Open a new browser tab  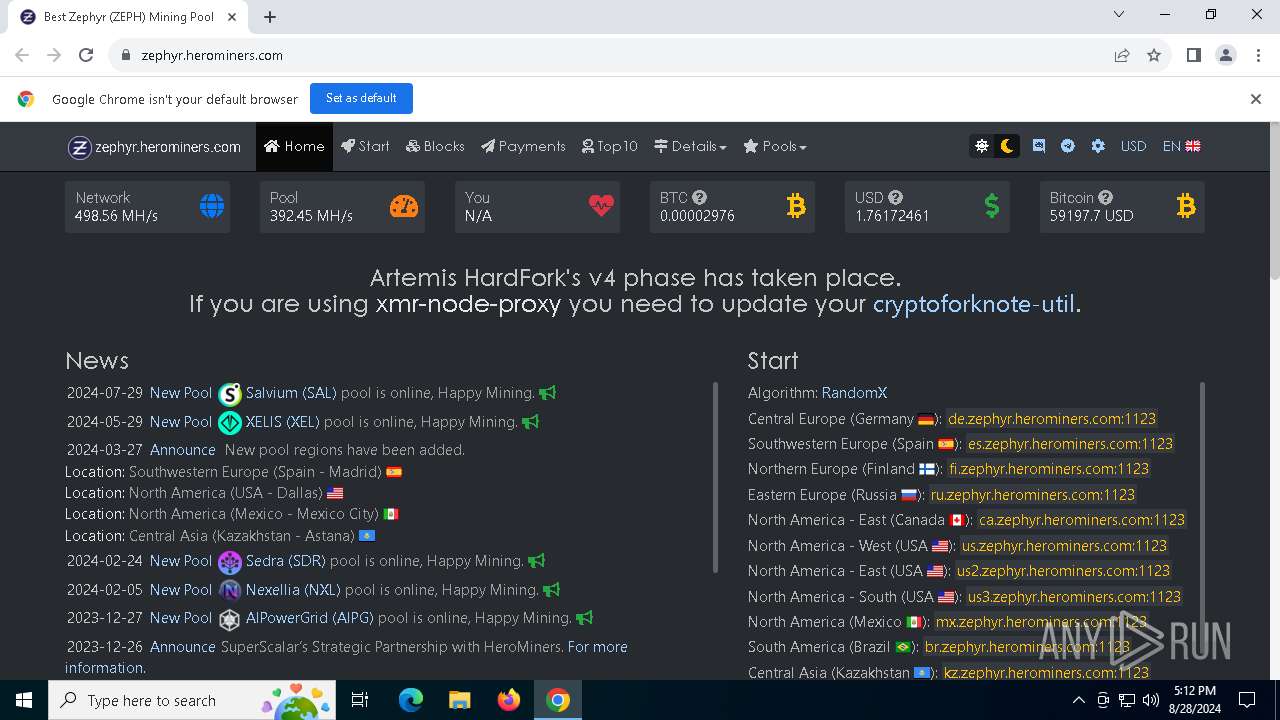(x=270, y=16)
